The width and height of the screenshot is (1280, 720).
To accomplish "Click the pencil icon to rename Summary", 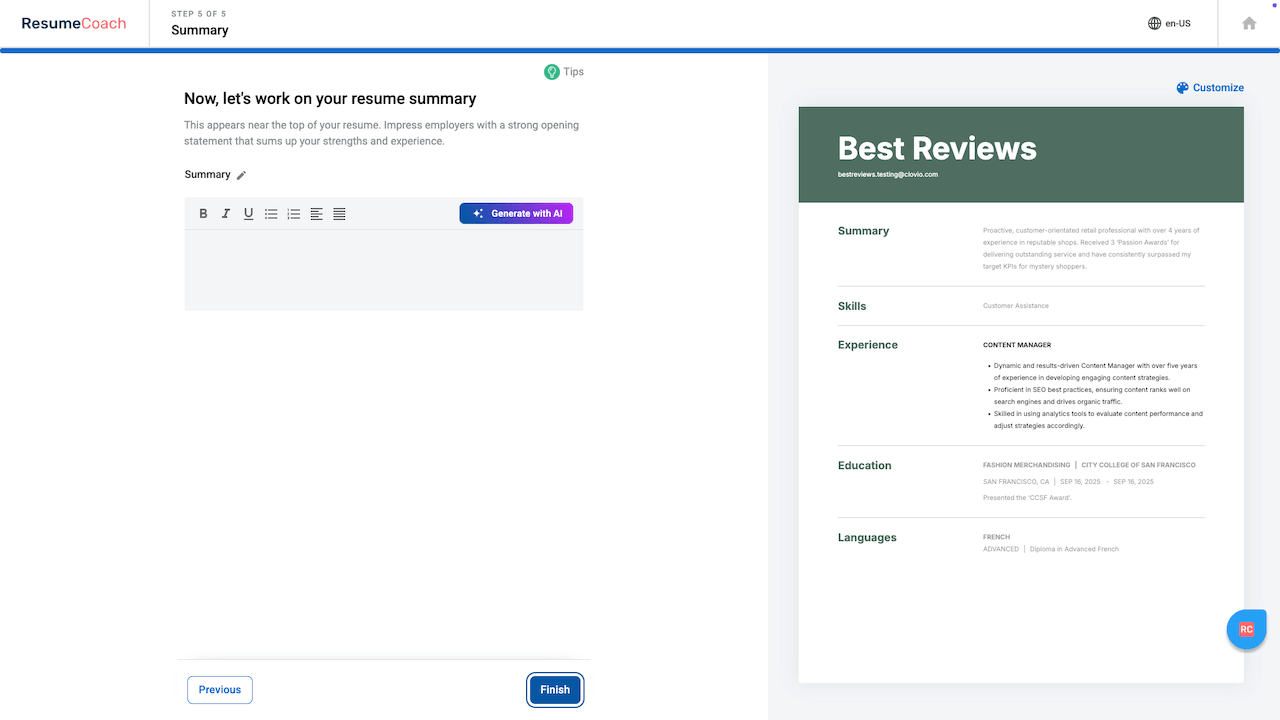I will [240, 174].
